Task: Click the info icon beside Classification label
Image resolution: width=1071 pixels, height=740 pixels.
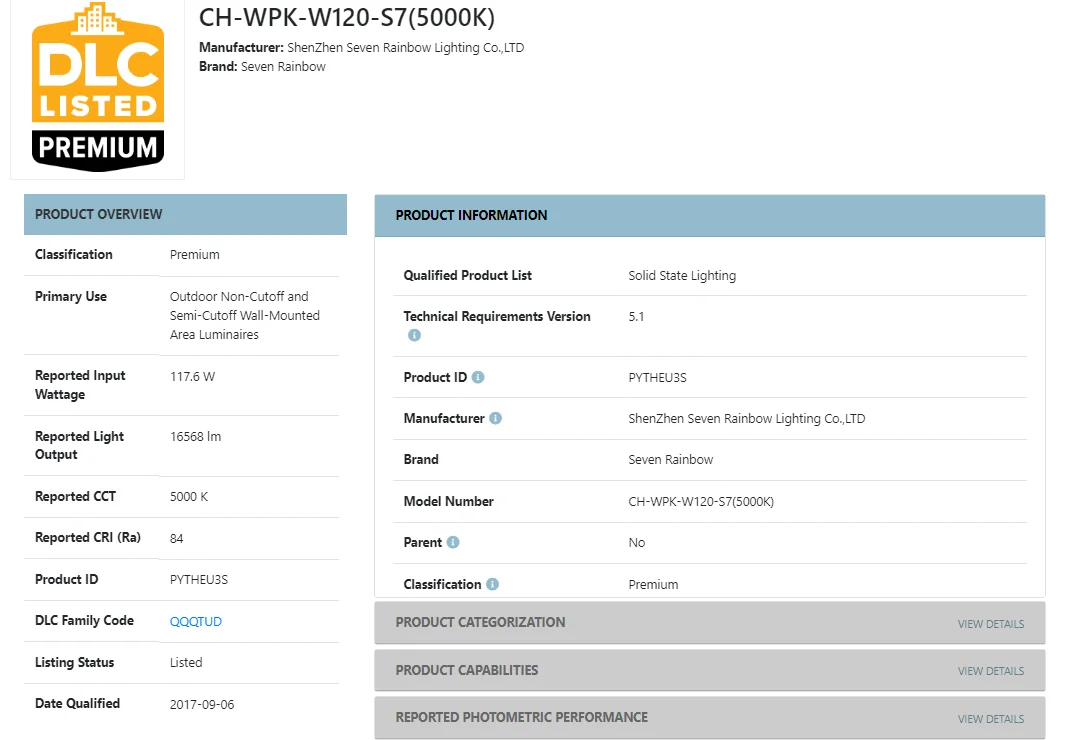Action: [493, 585]
